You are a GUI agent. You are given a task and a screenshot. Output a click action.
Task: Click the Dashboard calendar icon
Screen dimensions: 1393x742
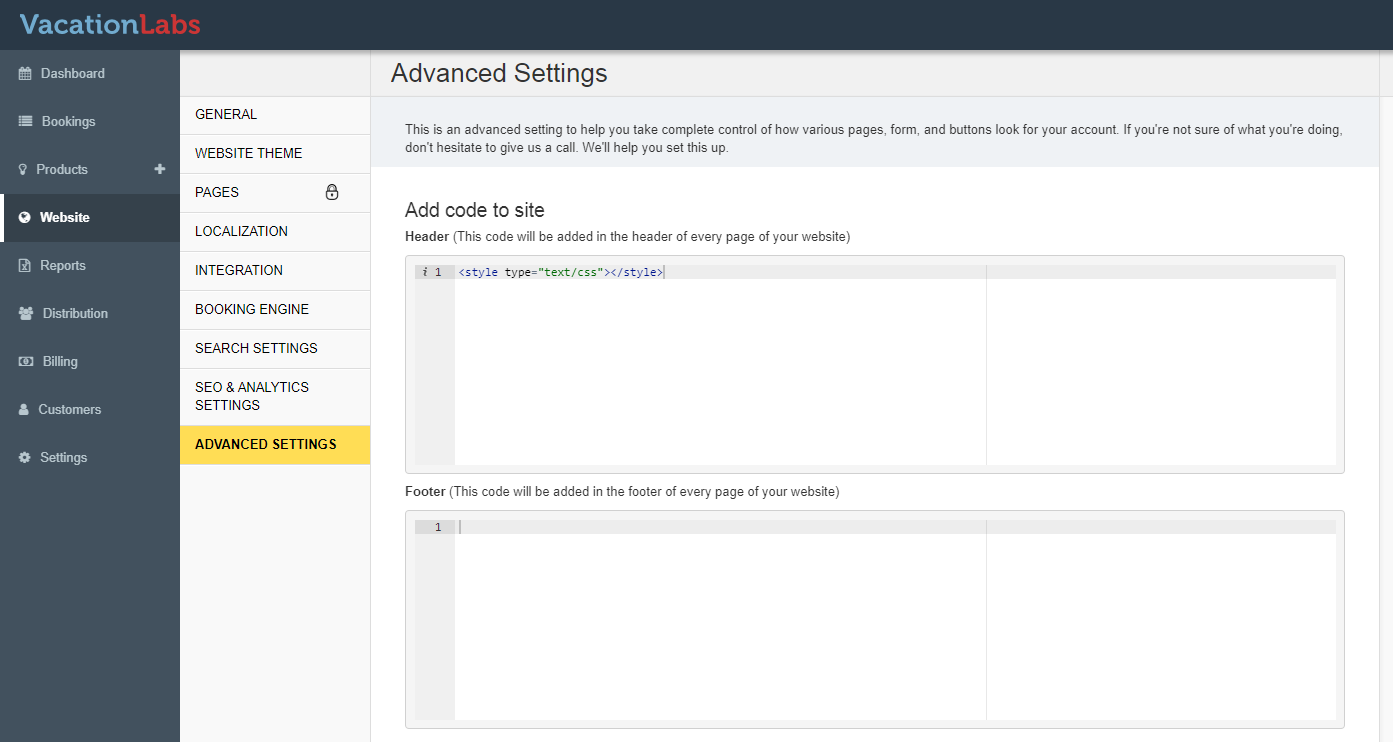click(x=25, y=74)
